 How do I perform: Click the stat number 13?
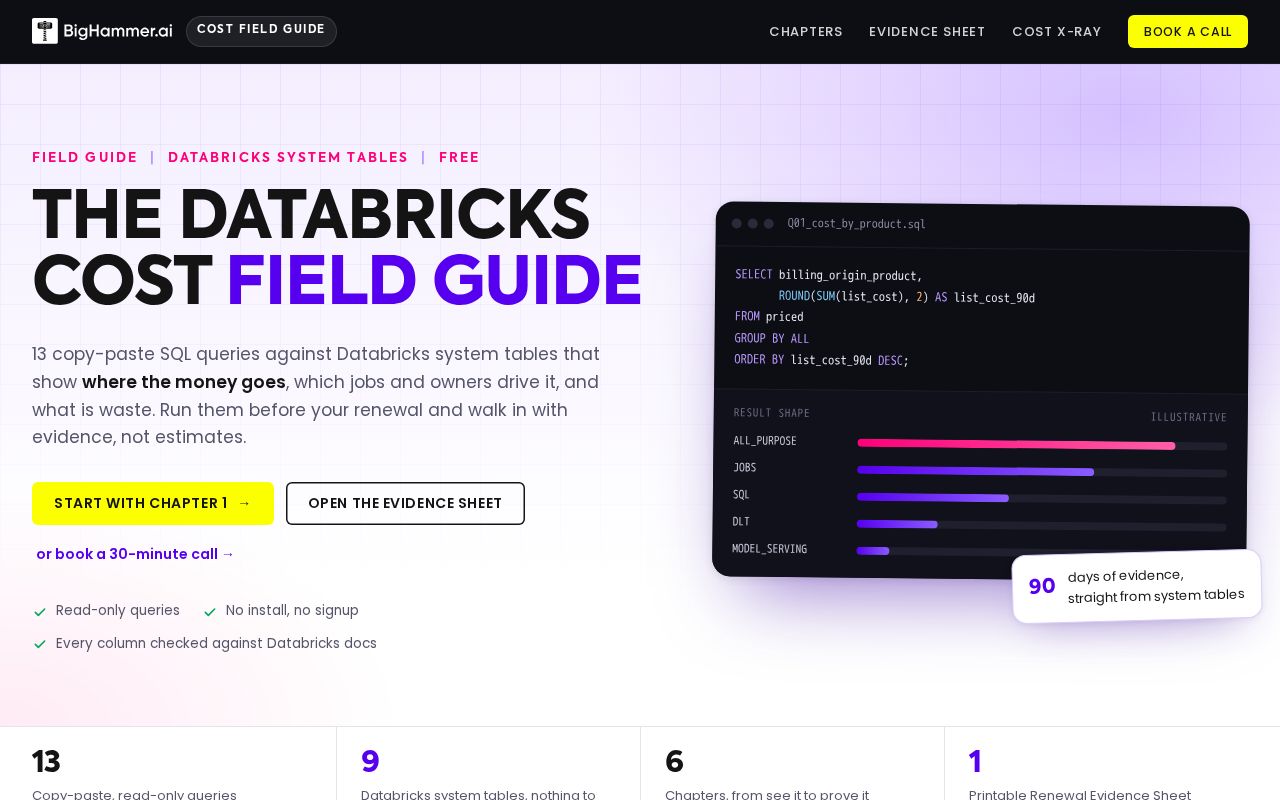click(x=46, y=762)
